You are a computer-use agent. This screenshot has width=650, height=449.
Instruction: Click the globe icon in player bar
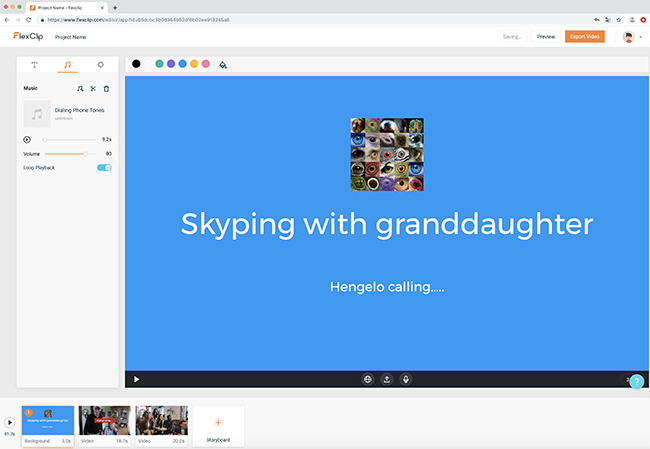[367, 379]
